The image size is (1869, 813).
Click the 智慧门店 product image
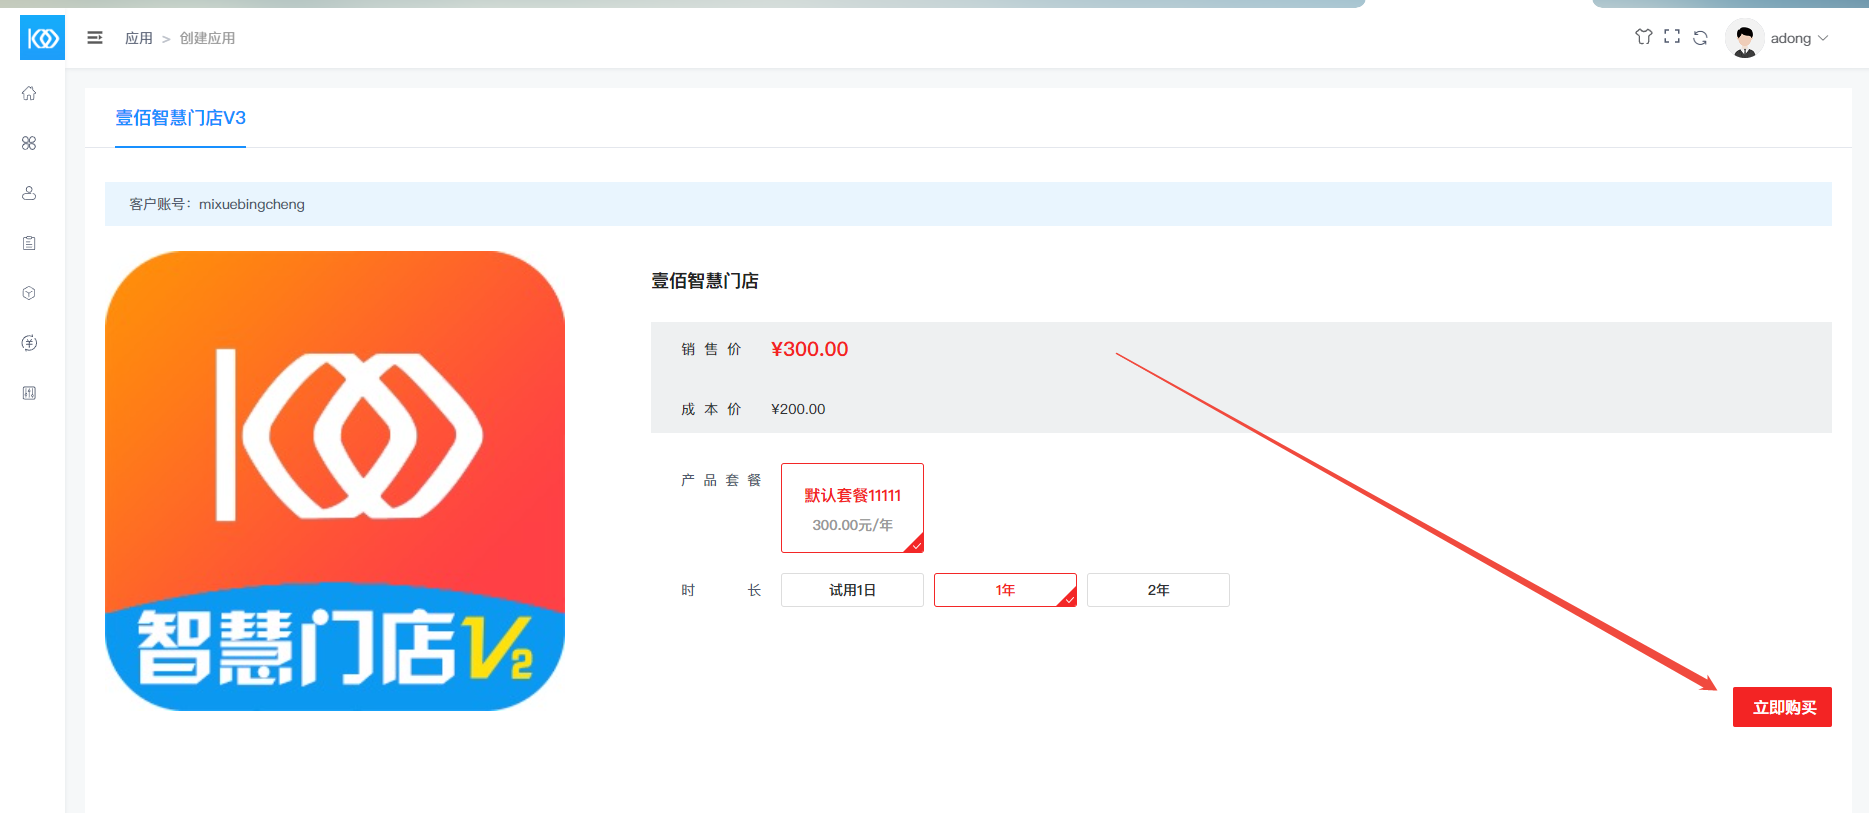335,481
